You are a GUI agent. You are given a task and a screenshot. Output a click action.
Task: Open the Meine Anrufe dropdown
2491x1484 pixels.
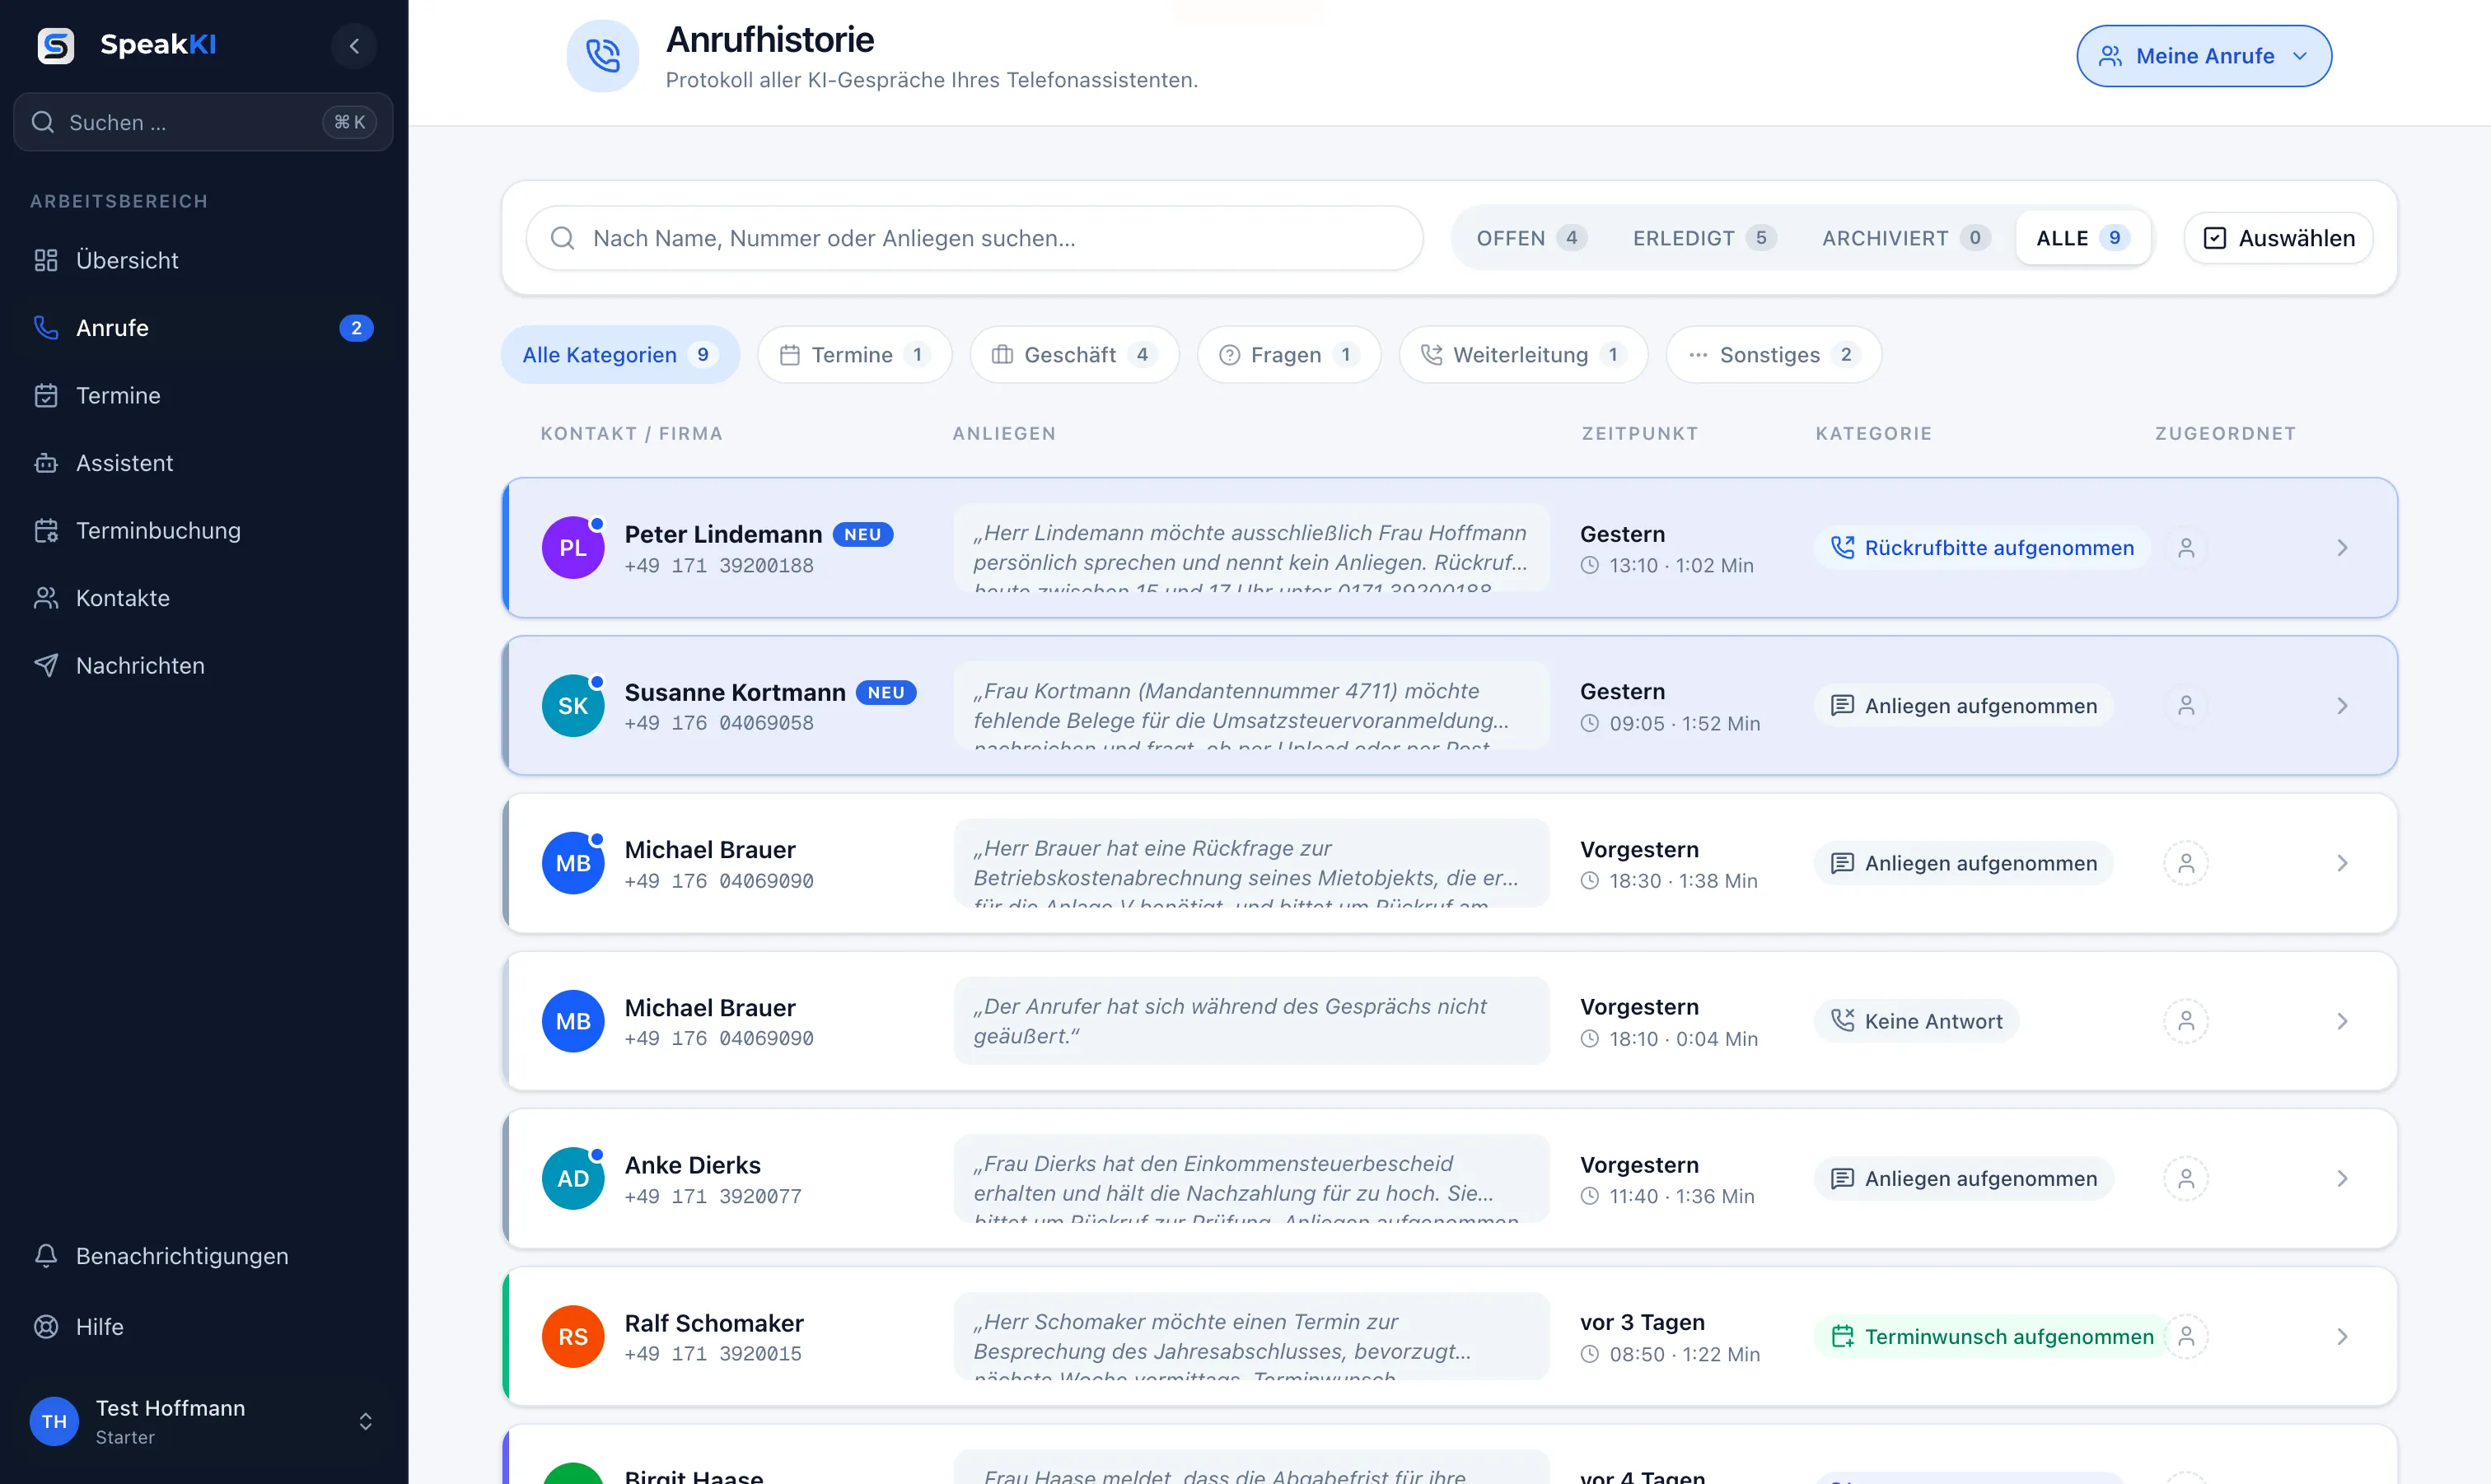pos(2204,56)
